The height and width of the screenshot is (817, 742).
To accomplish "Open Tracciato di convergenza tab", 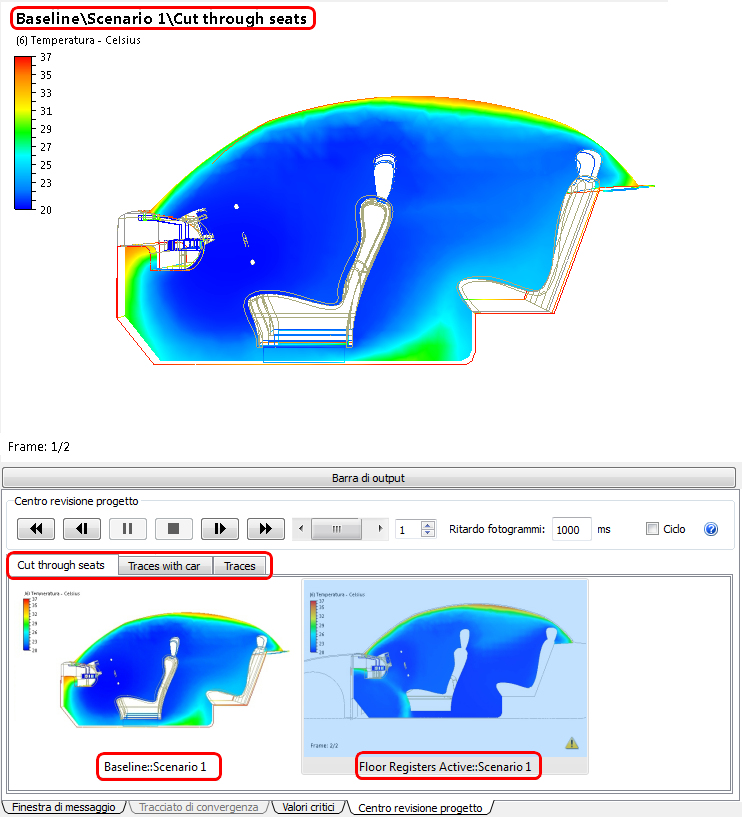I will tap(199, 807).
